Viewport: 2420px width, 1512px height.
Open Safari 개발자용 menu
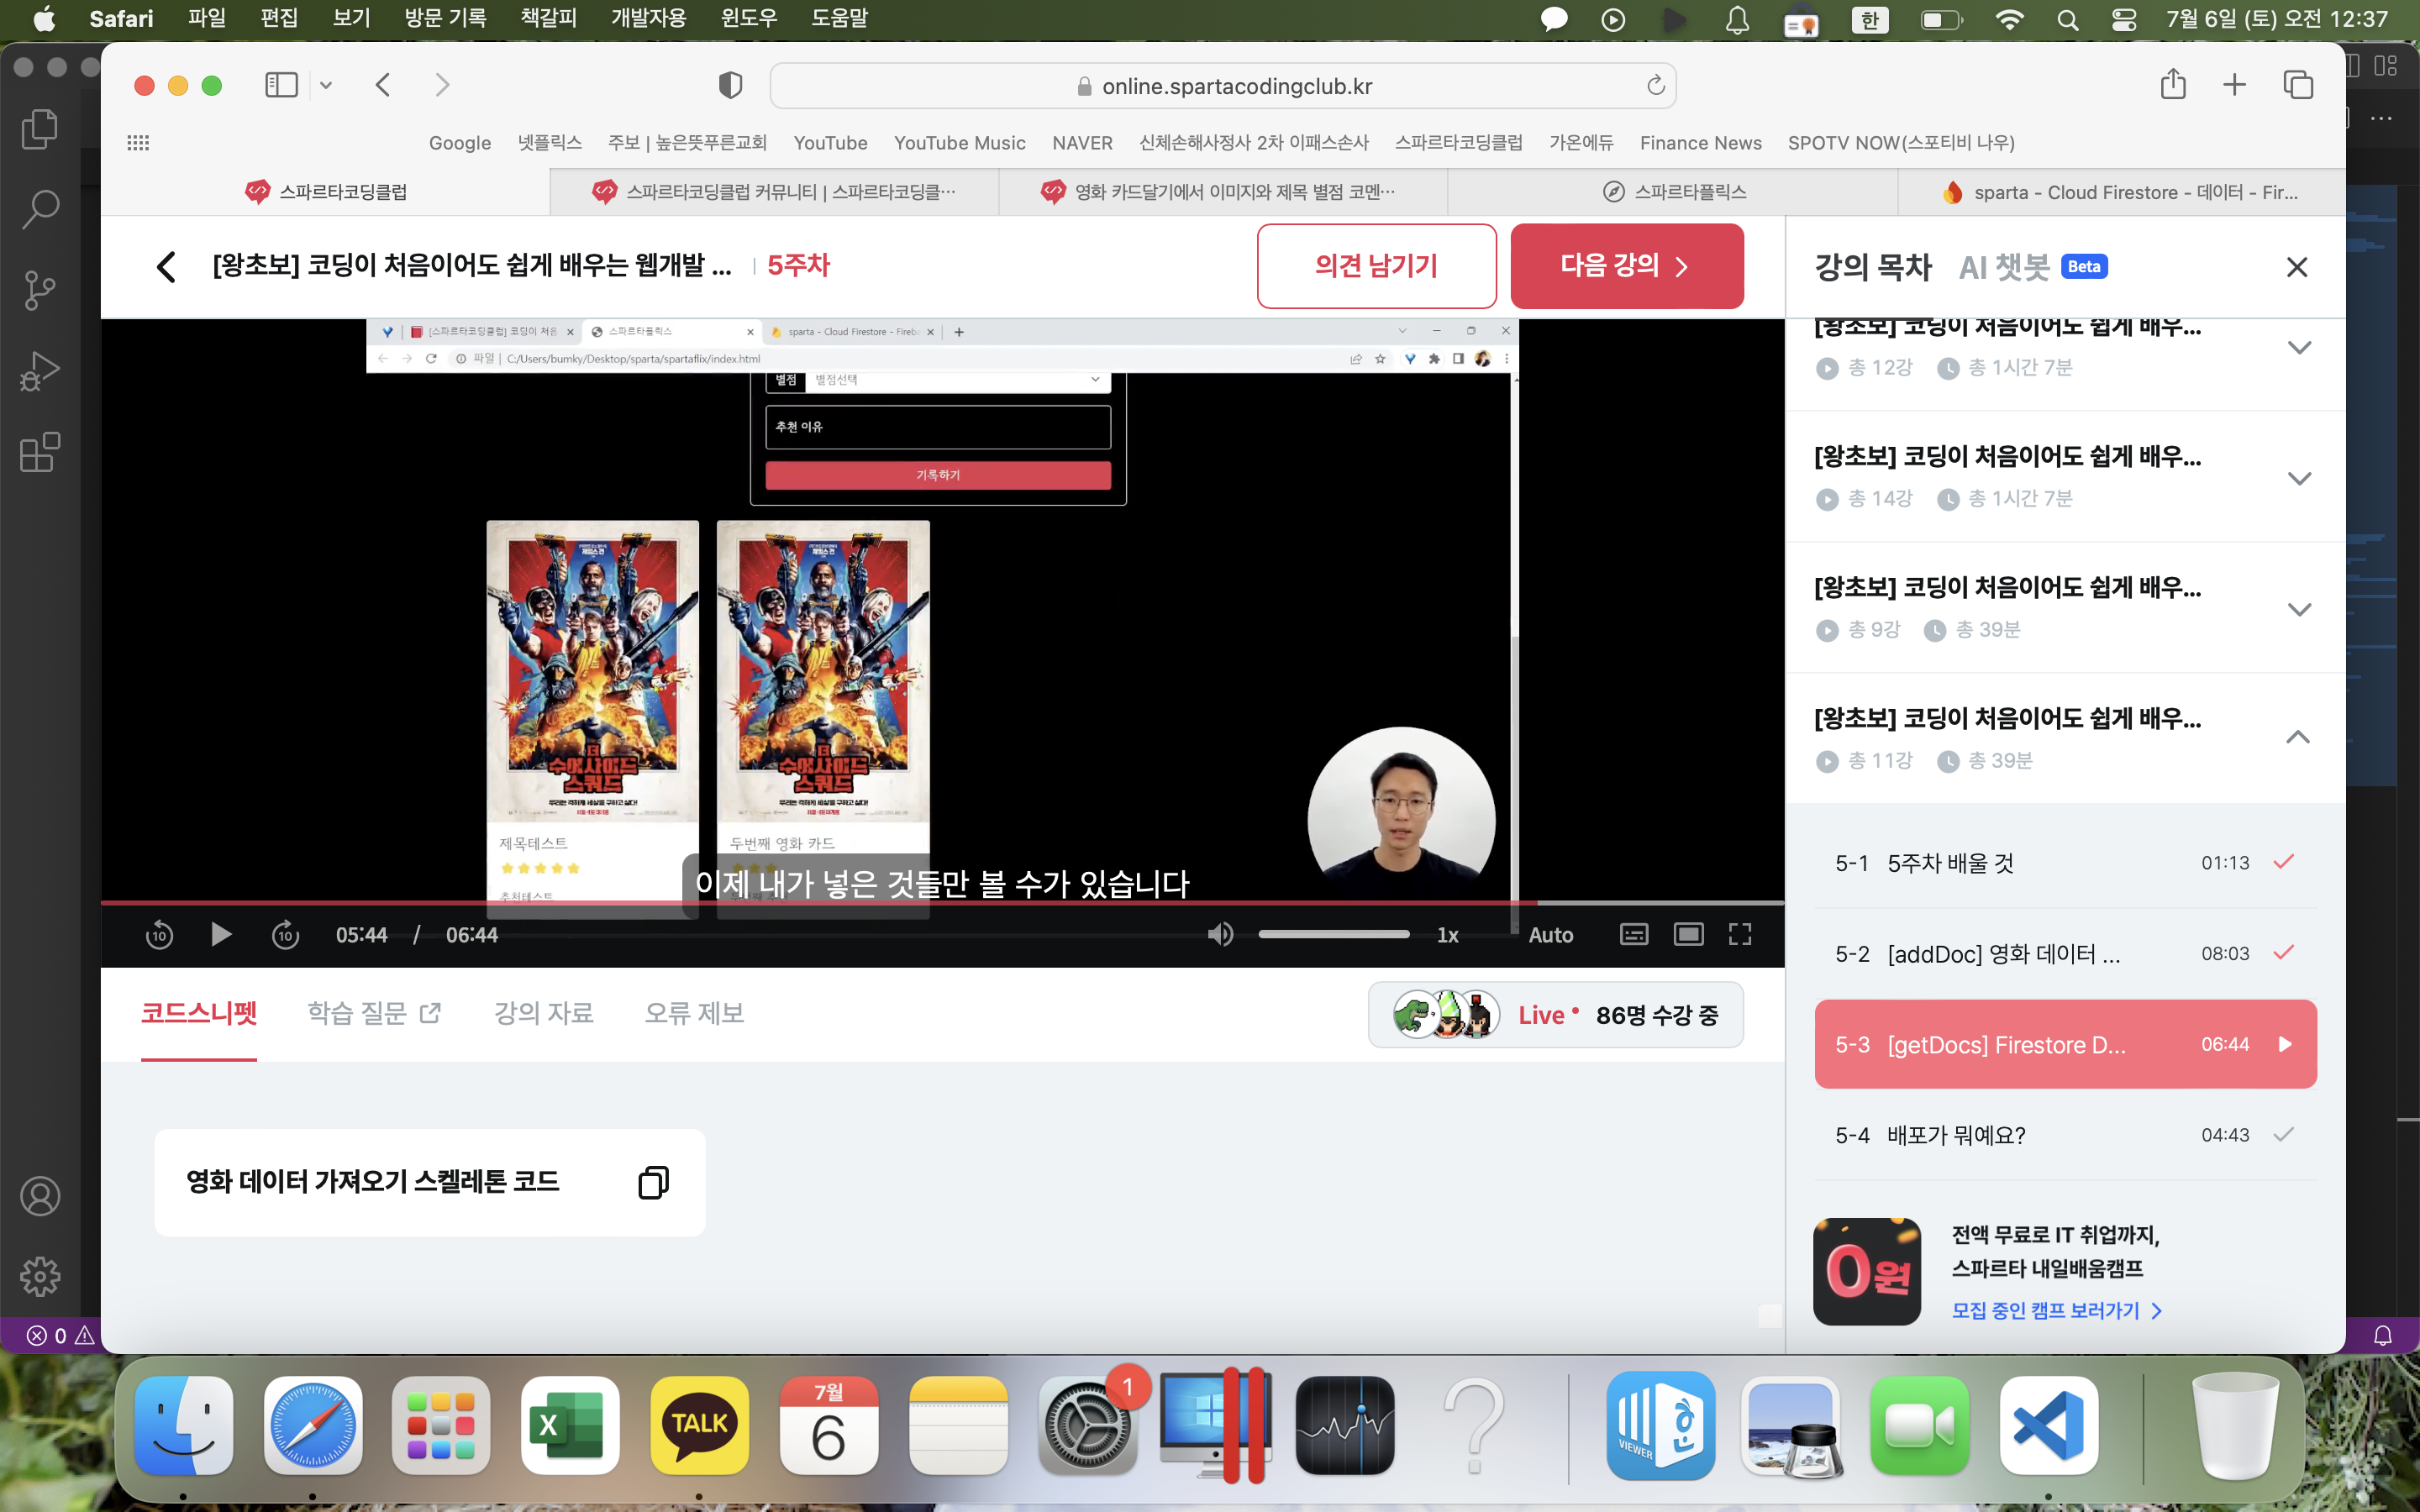click(648, 18)
